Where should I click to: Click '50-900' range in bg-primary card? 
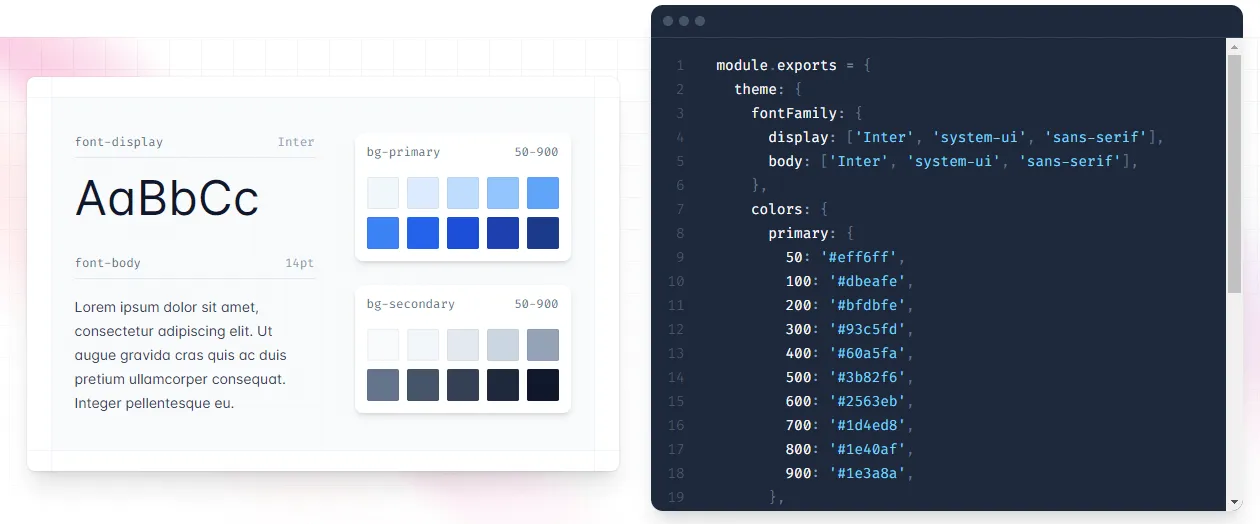[537, 152]
